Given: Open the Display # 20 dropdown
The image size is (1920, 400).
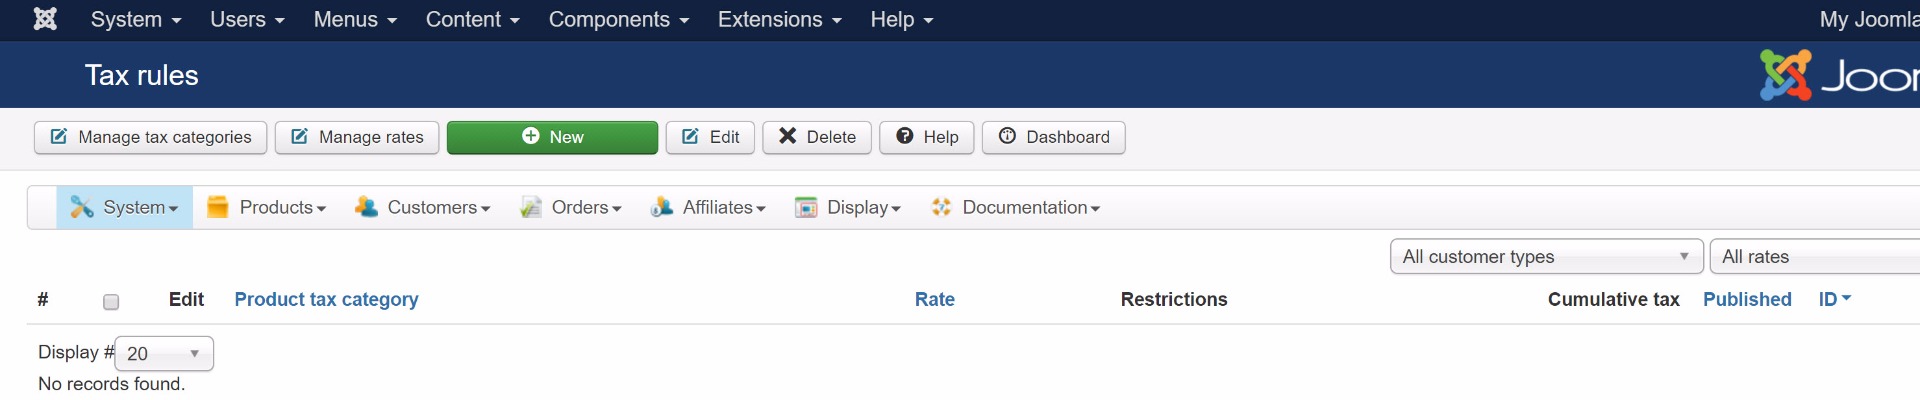Looking at the screenshot, I should click(164, 354).
